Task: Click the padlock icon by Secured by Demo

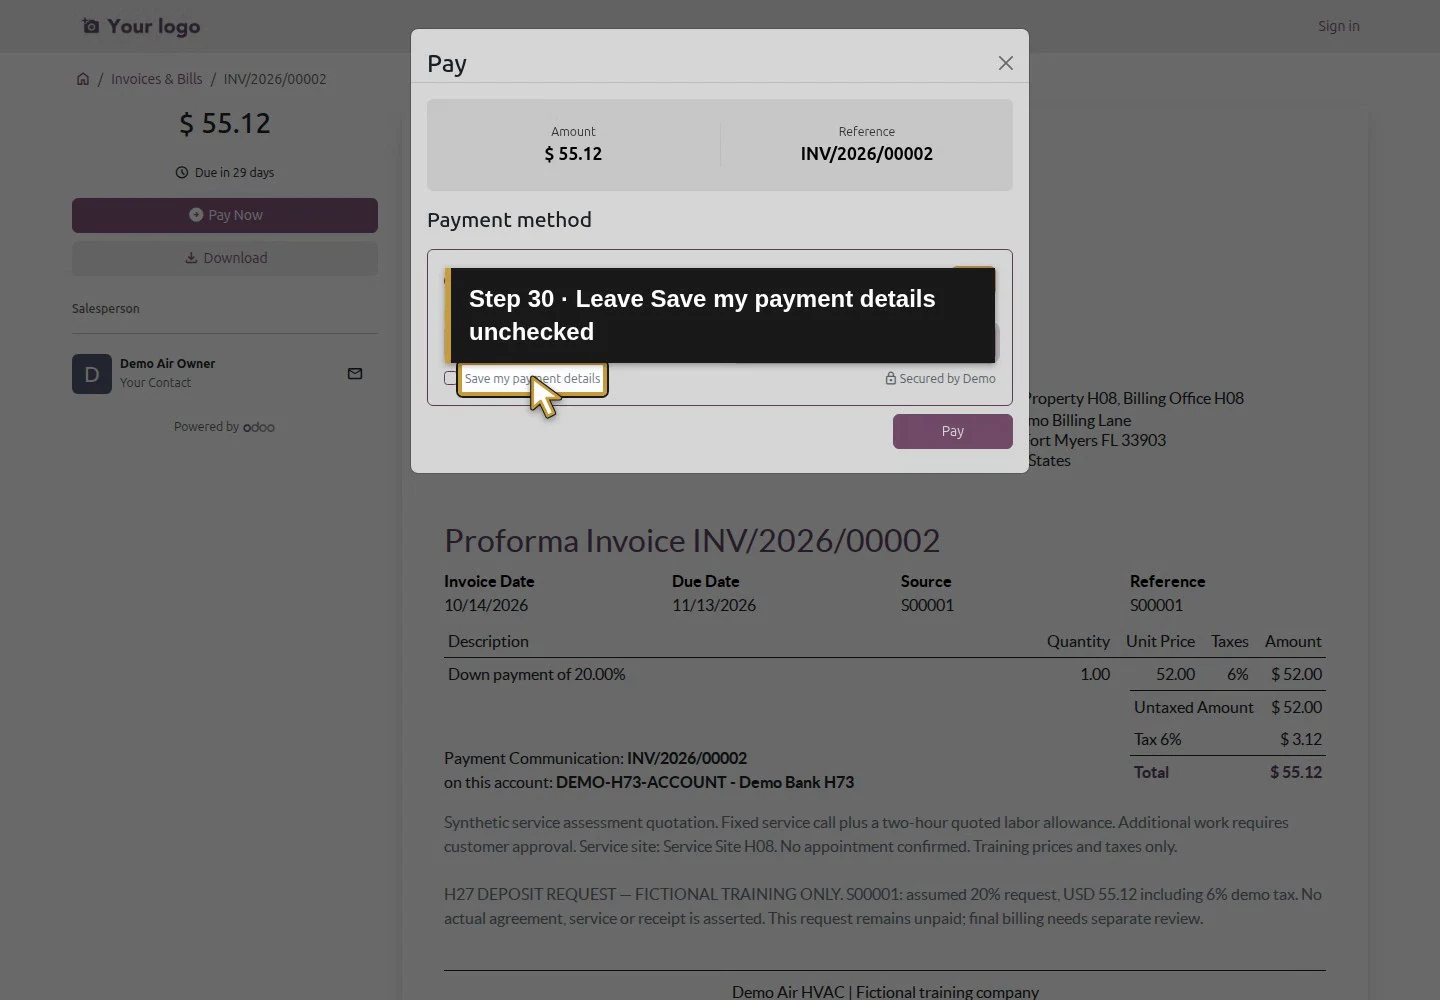Action: 890,379
